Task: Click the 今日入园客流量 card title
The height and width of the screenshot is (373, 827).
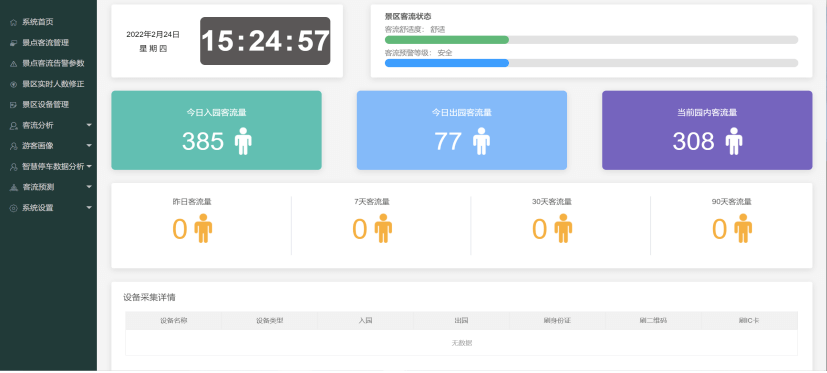Action: pos(216,112)
